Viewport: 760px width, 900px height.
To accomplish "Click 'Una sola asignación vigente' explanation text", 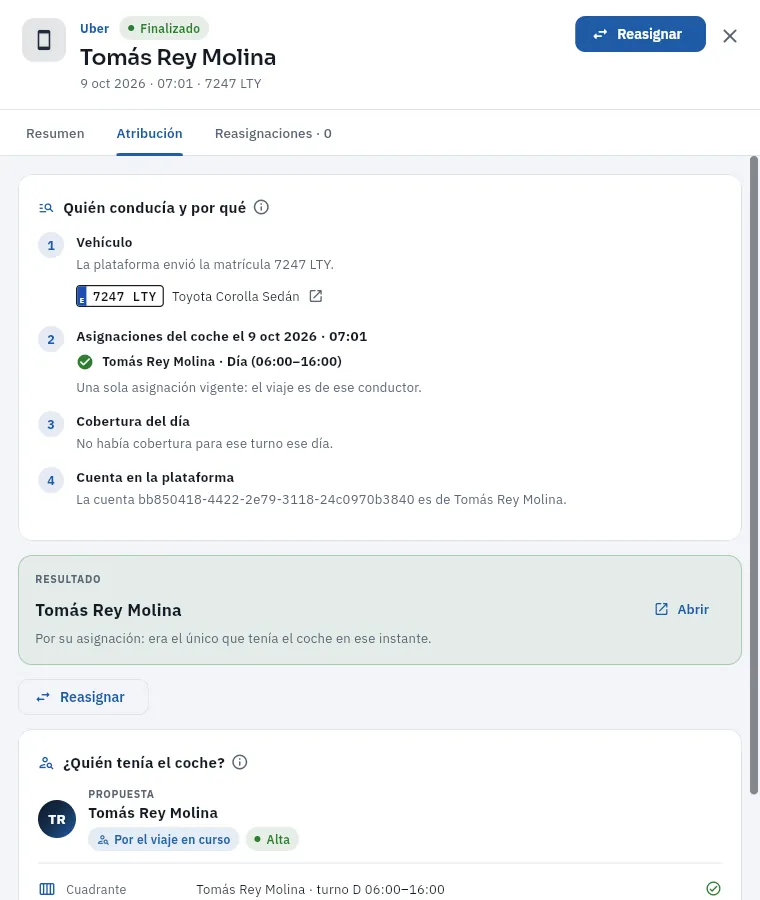I will pyautogui.click(x=249, y=387).
